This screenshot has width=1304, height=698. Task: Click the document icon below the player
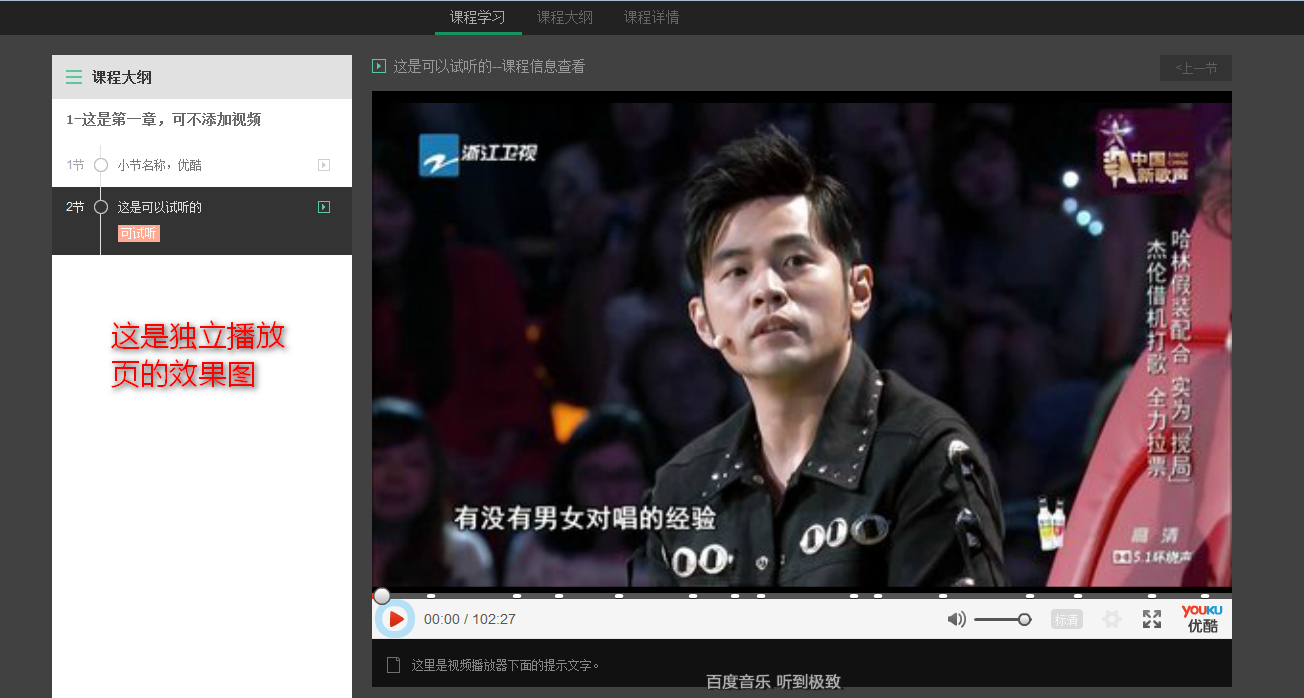tap(393, 665)
